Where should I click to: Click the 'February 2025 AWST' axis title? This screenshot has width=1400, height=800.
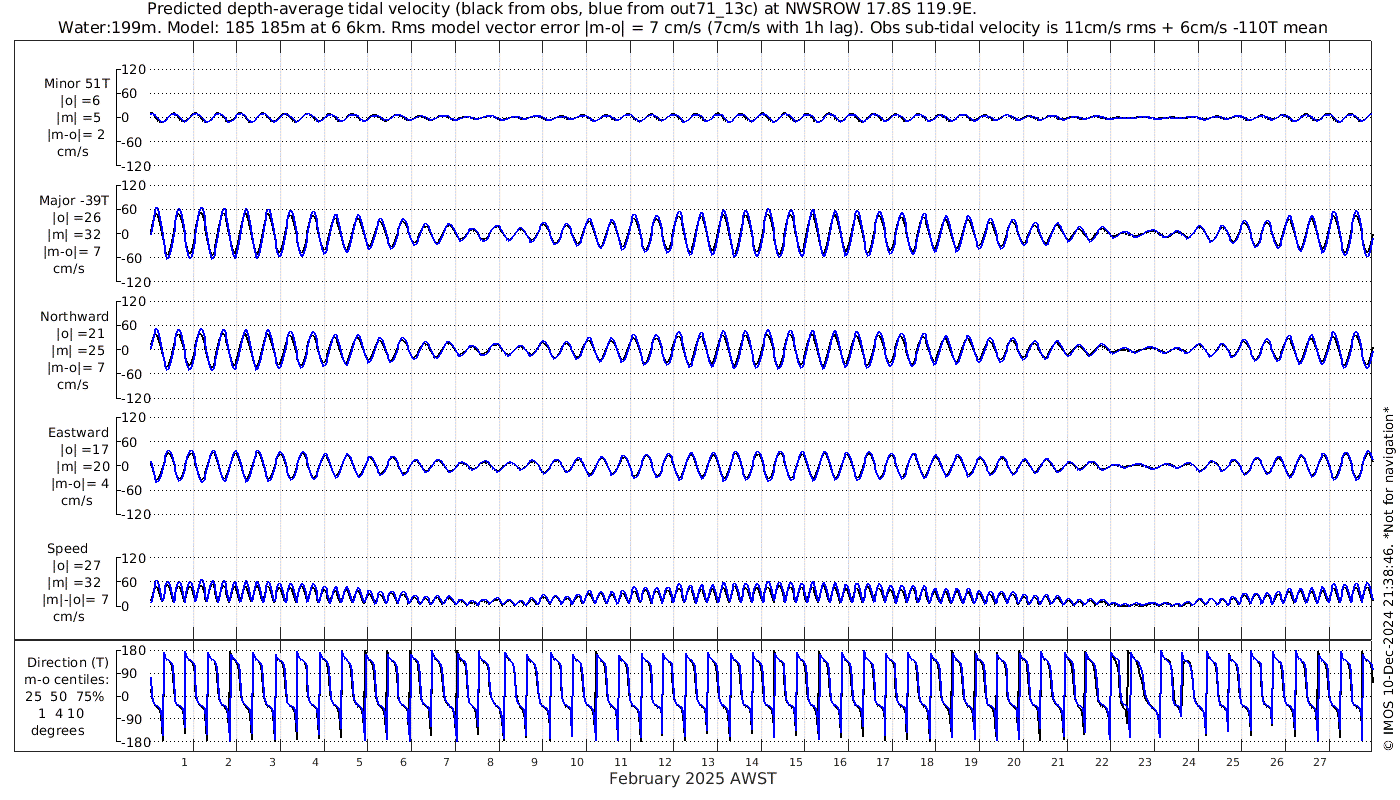click(x=692, y=779)
